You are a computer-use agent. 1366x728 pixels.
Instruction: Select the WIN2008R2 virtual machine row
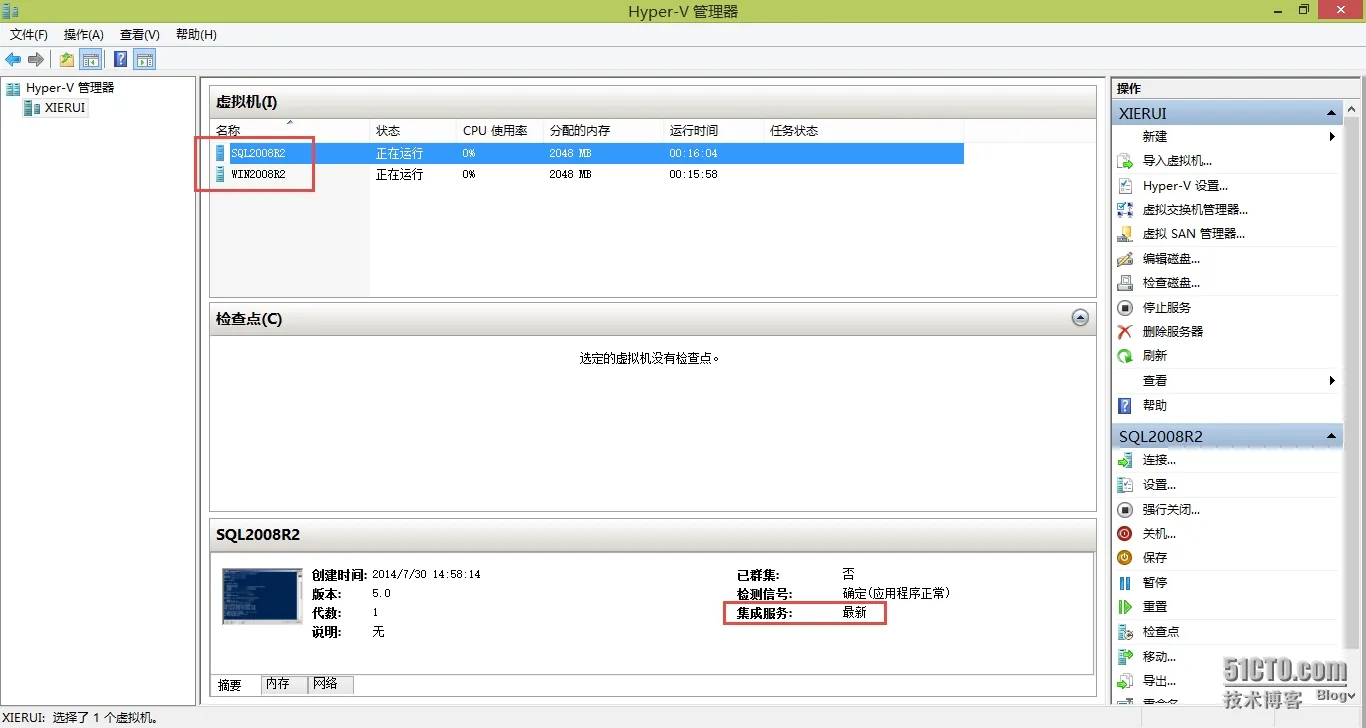(587, 174)
